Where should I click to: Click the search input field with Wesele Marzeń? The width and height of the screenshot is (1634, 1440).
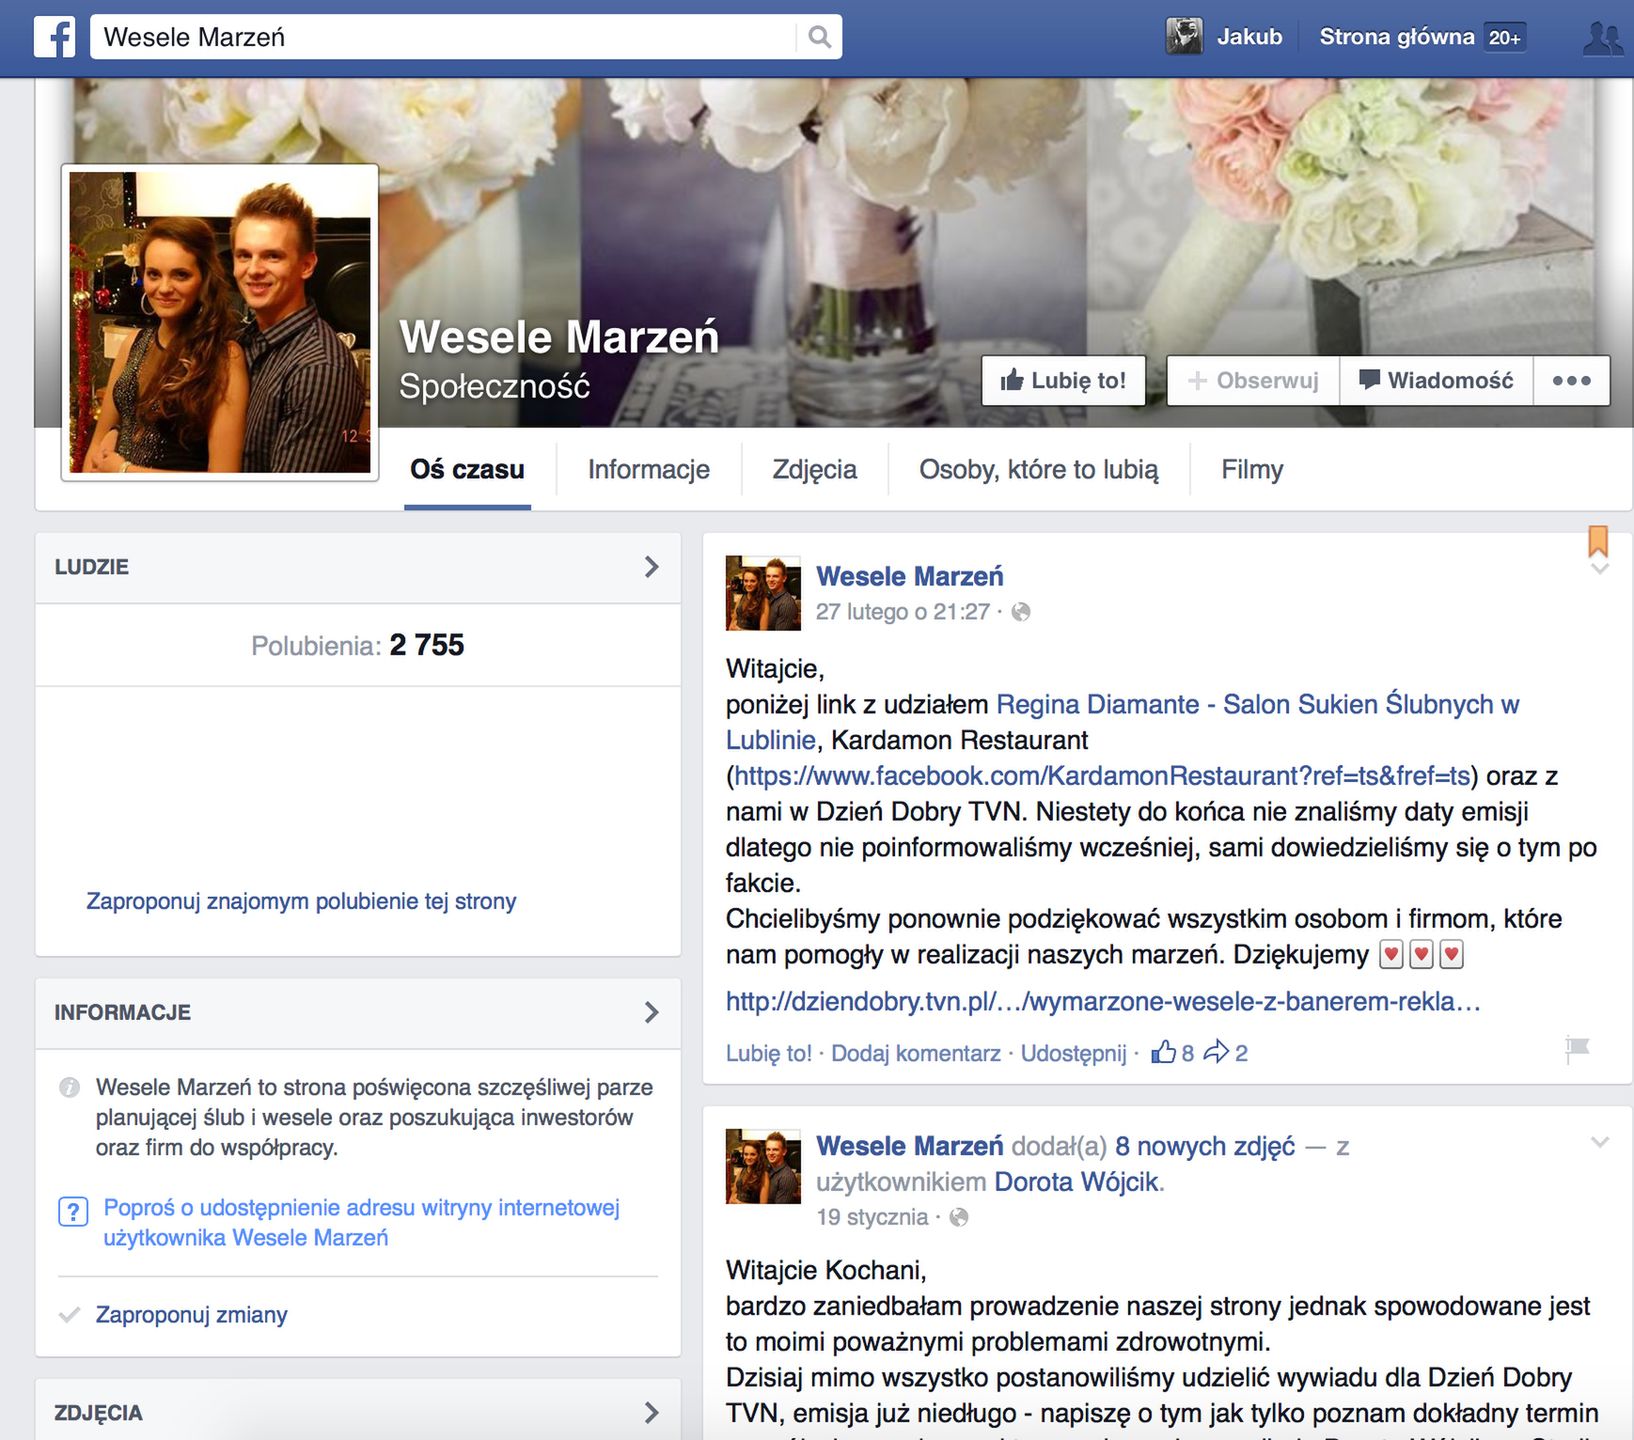point(445,37)
